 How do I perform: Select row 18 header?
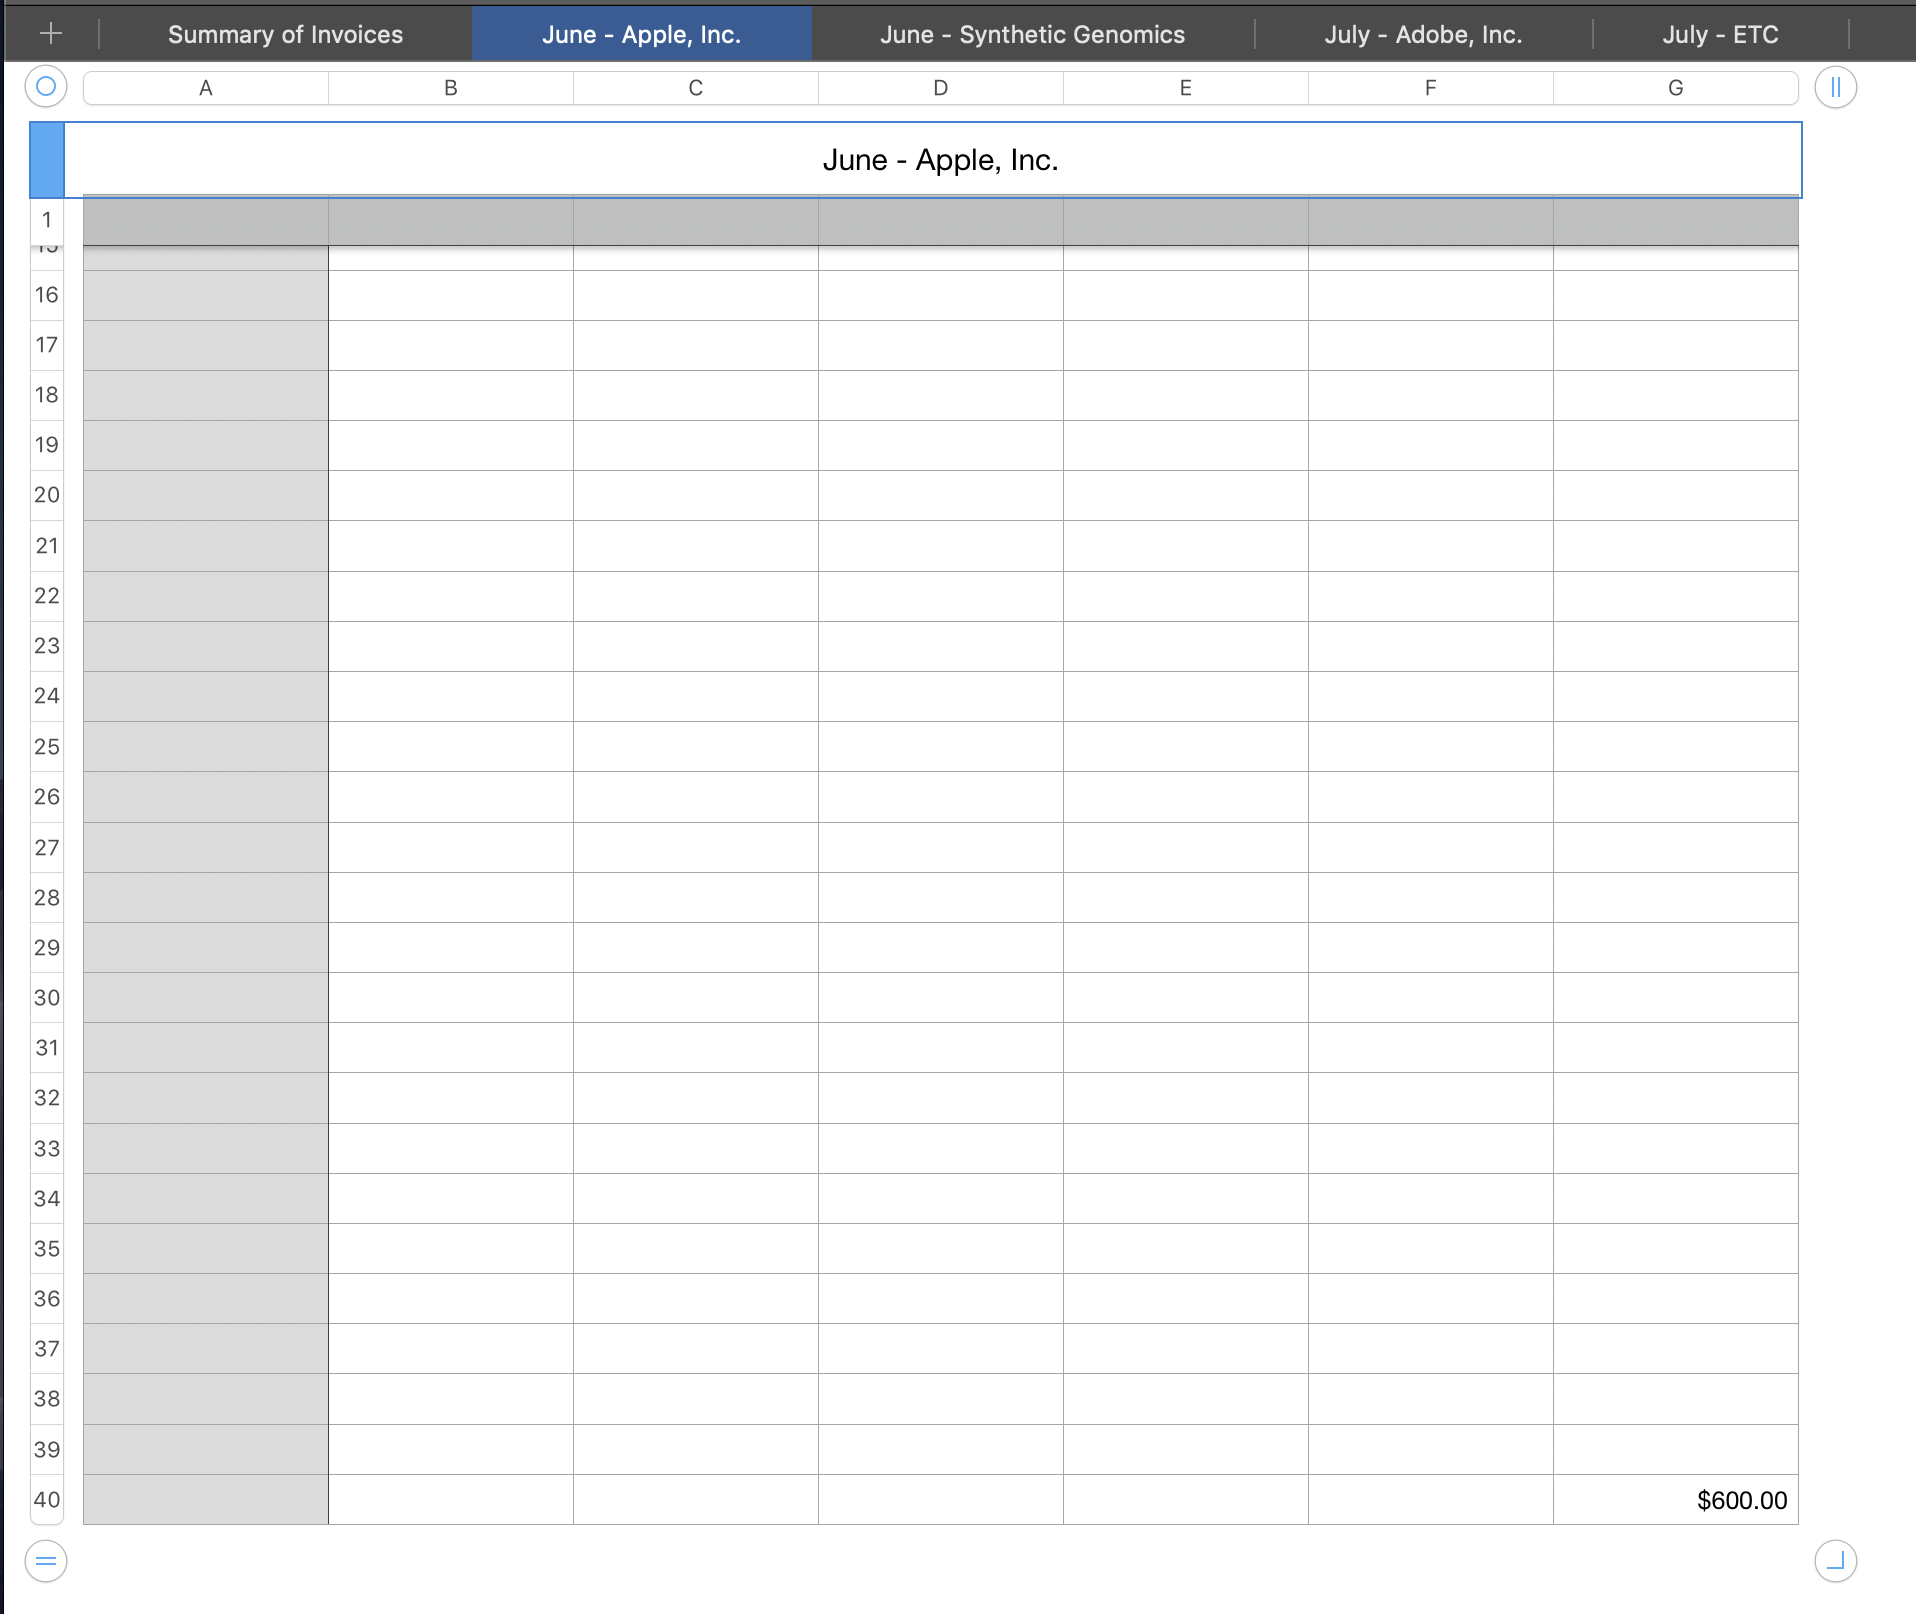click(47, 395)
